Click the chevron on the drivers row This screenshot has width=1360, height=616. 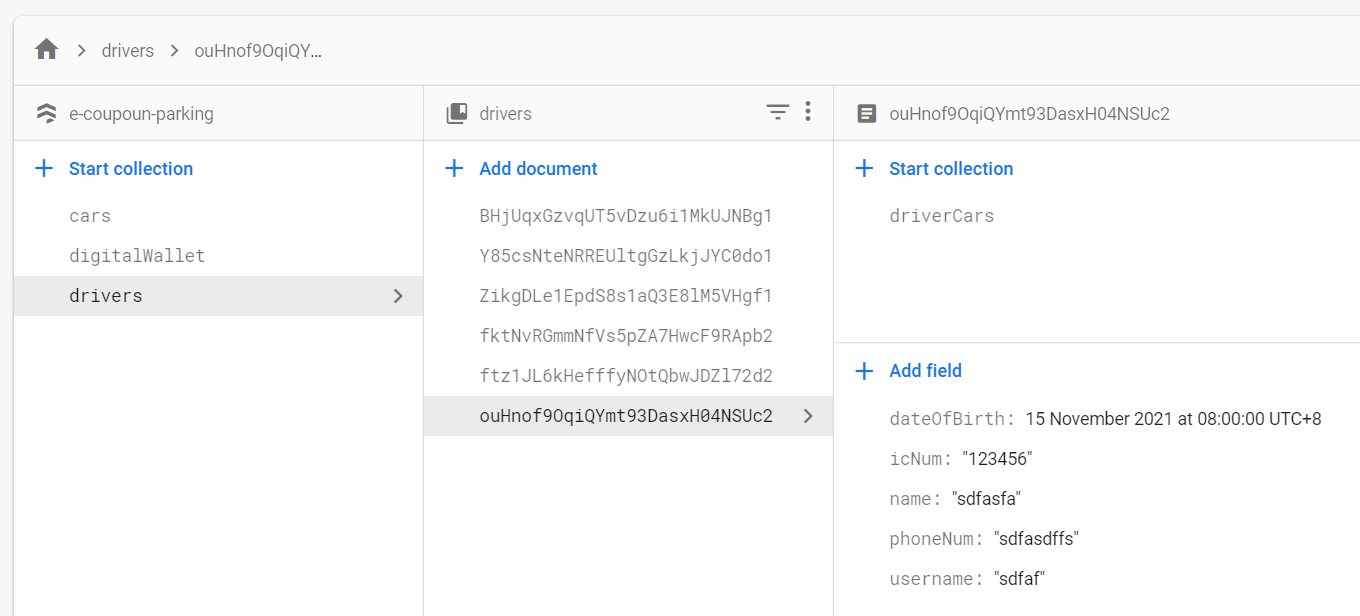398,296
